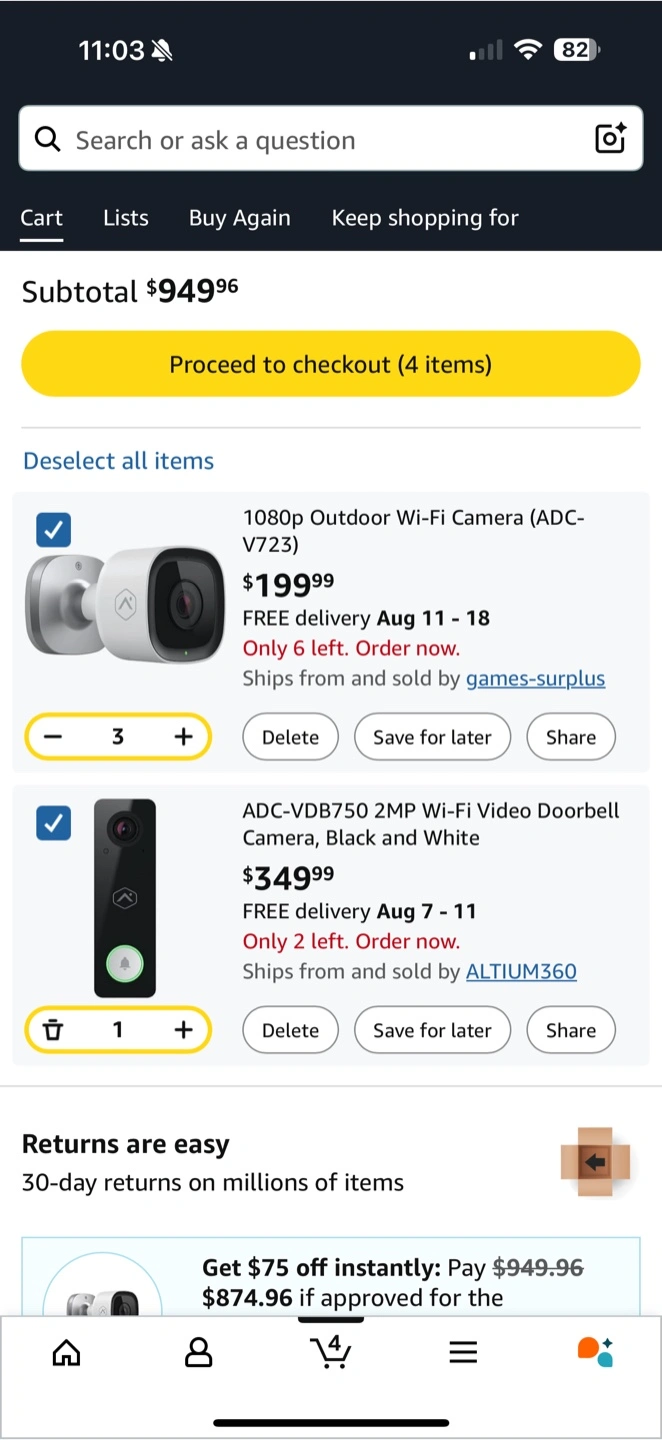Open the Buy Again tab
662x1440 pixels.
[240, 218]
